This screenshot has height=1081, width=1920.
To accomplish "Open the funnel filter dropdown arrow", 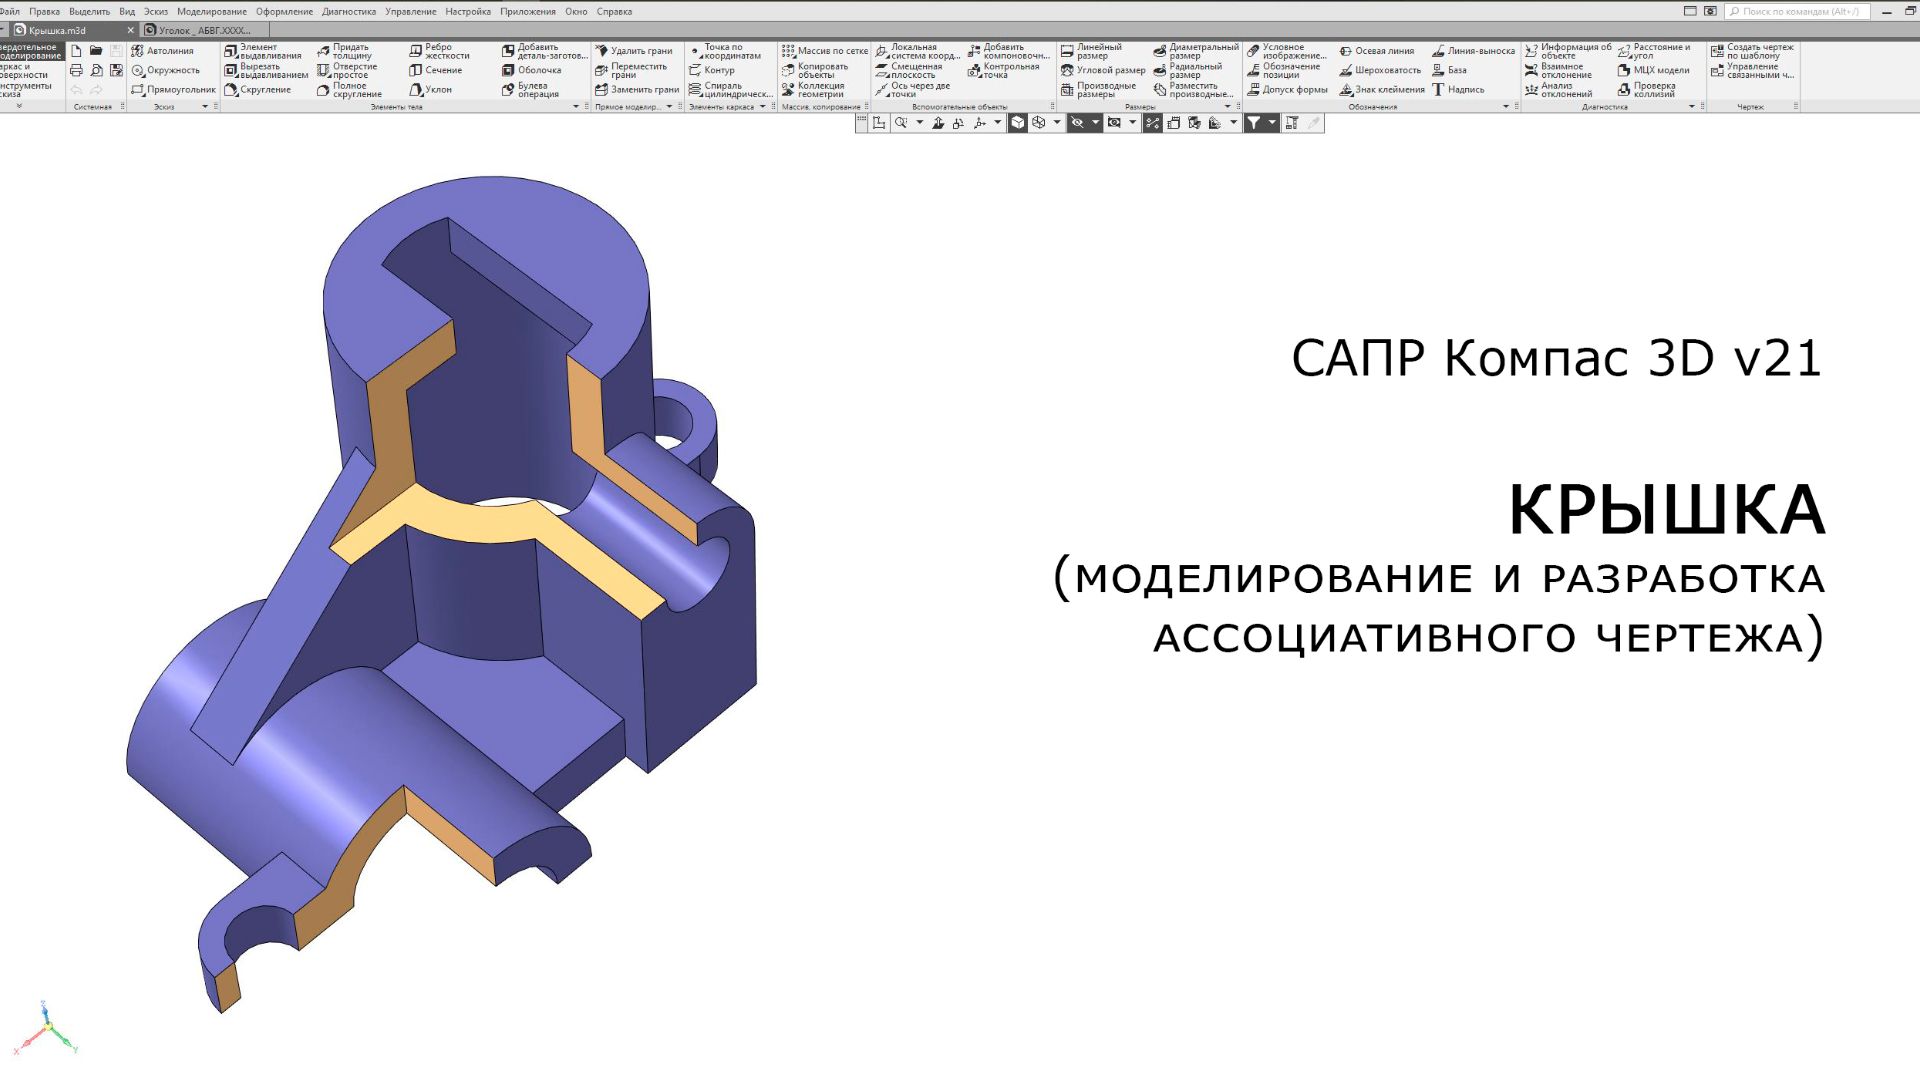I will (x=1272, y=123).
